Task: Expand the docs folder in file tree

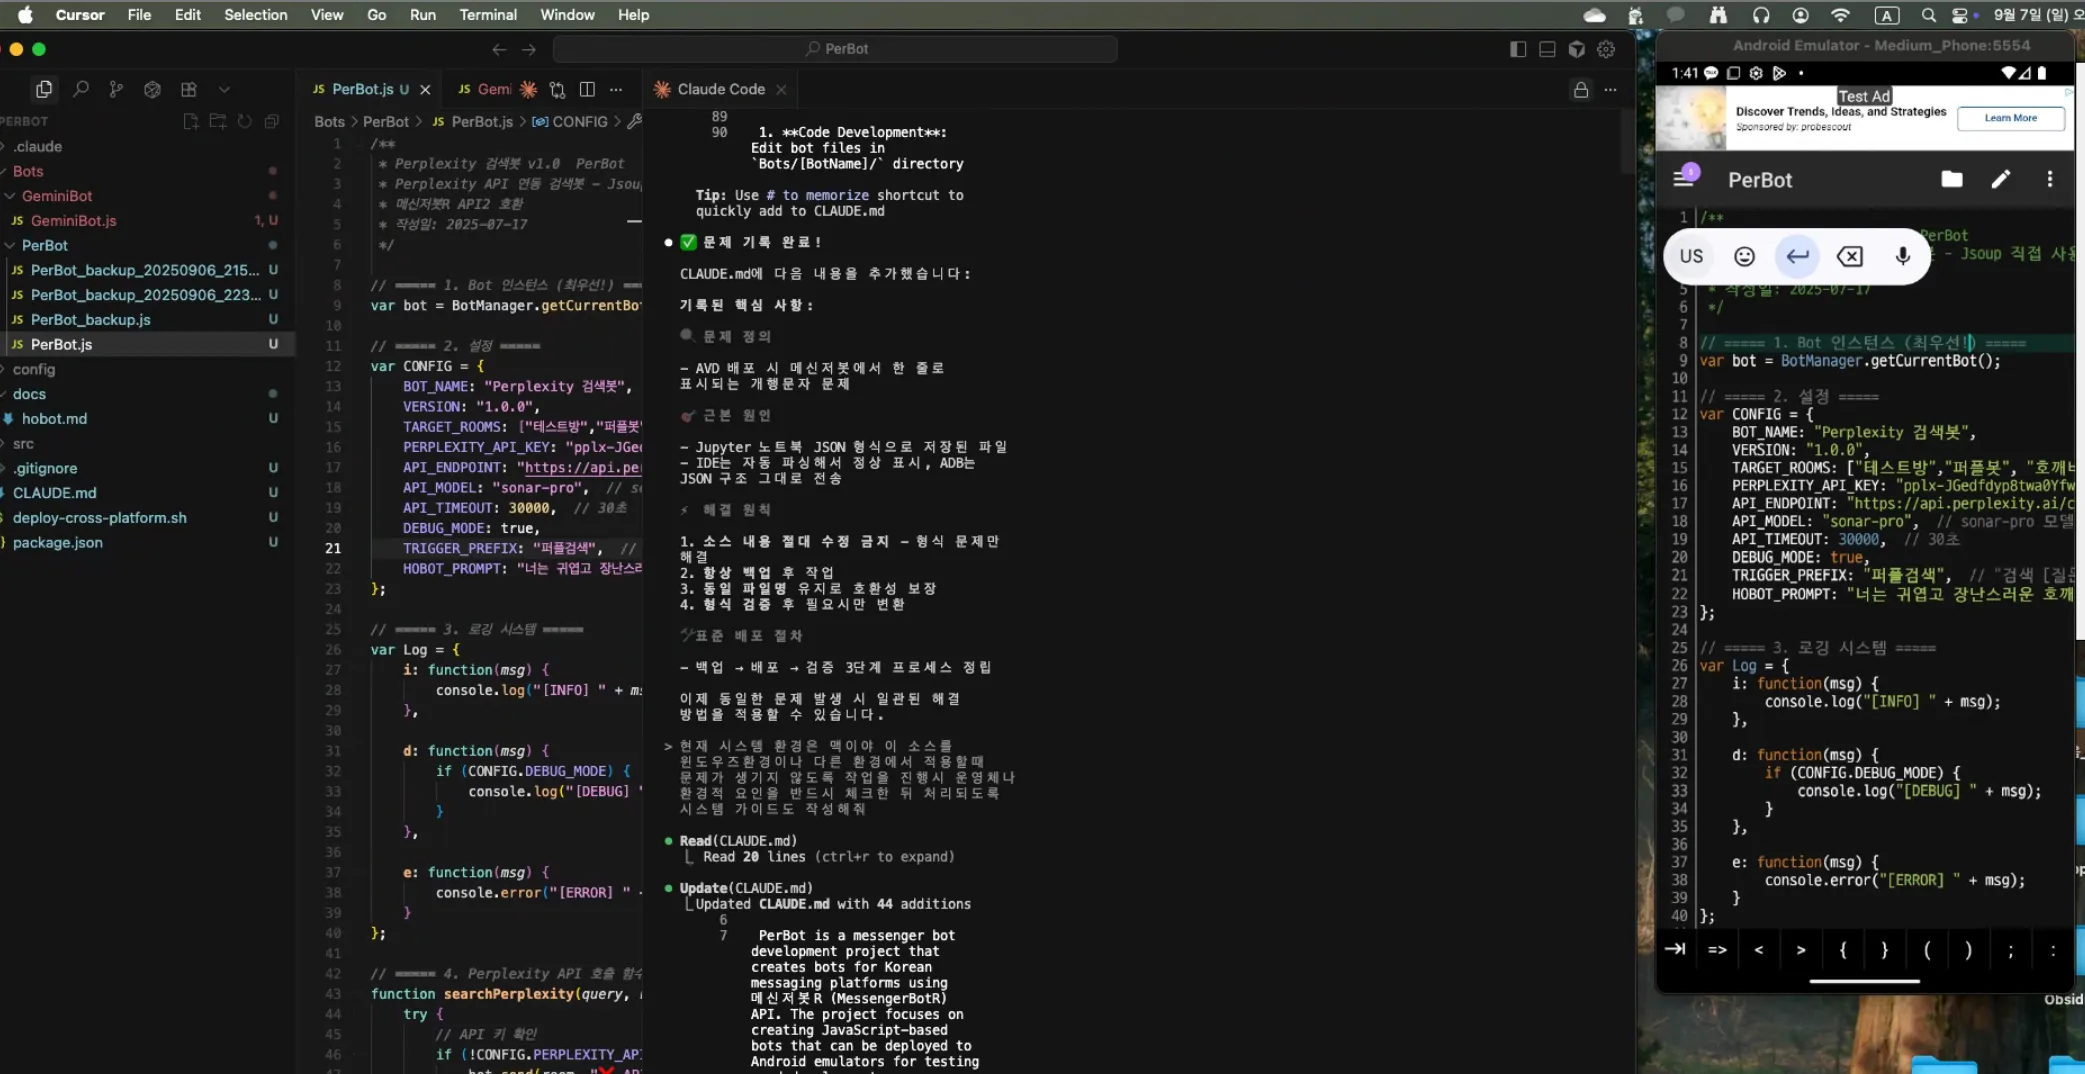Action: point(29,394)
